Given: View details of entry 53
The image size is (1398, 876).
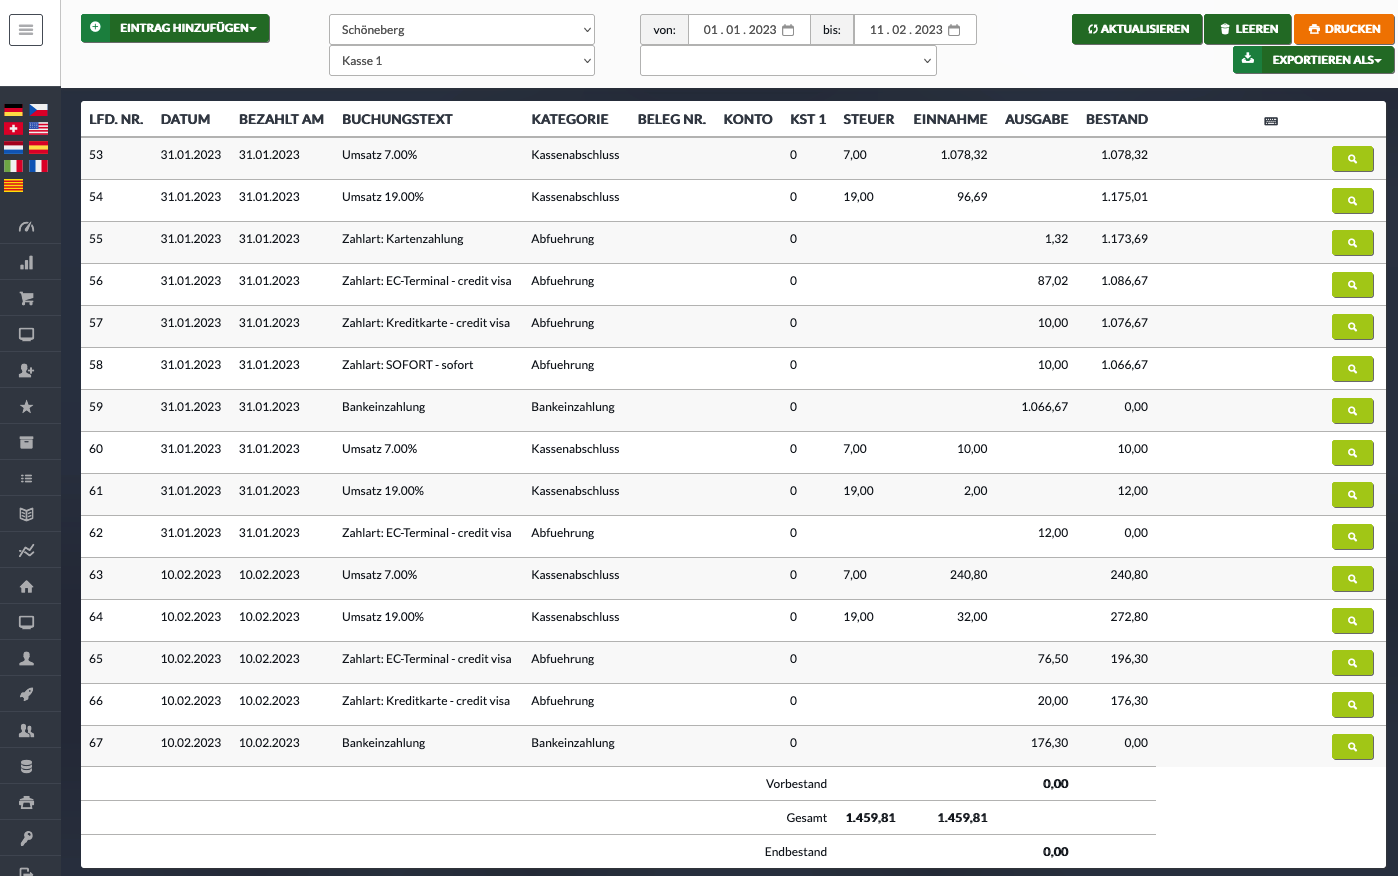Looking at the screenshot, I should 1352,159.
